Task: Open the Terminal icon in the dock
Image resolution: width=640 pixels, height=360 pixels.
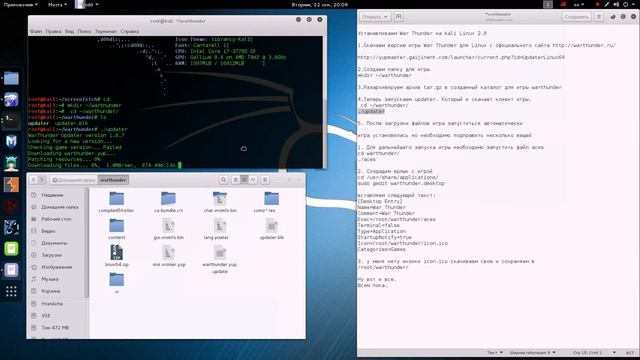Action: click(11, 120)
